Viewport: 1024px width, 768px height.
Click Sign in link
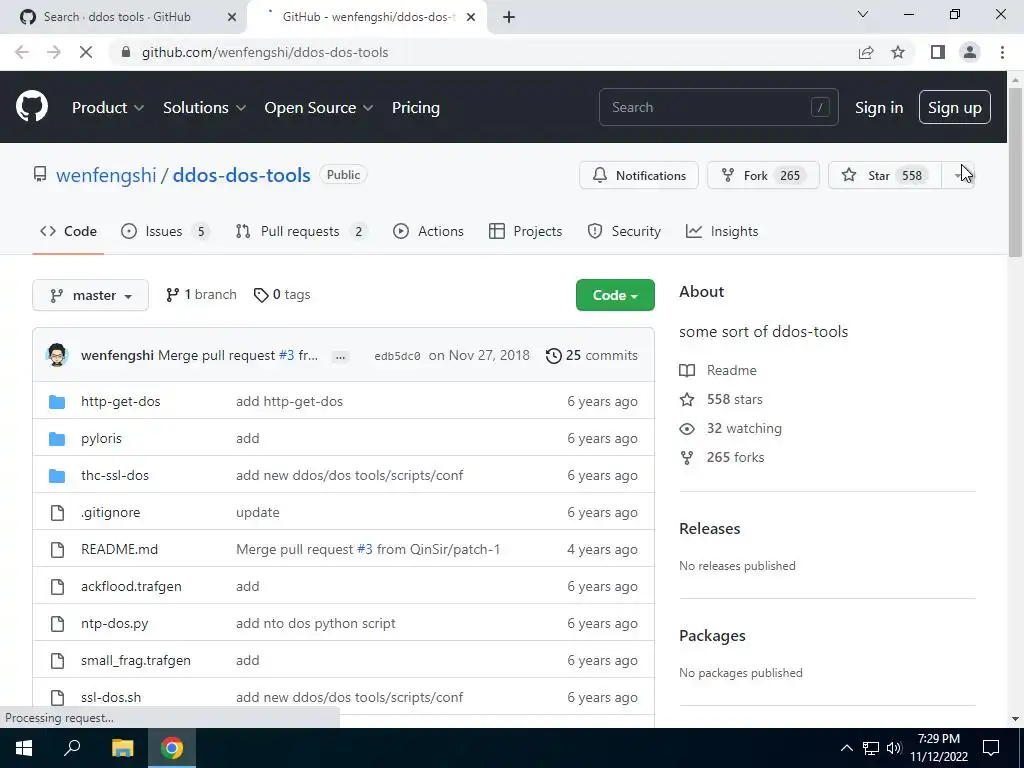[x=879, y=108]
